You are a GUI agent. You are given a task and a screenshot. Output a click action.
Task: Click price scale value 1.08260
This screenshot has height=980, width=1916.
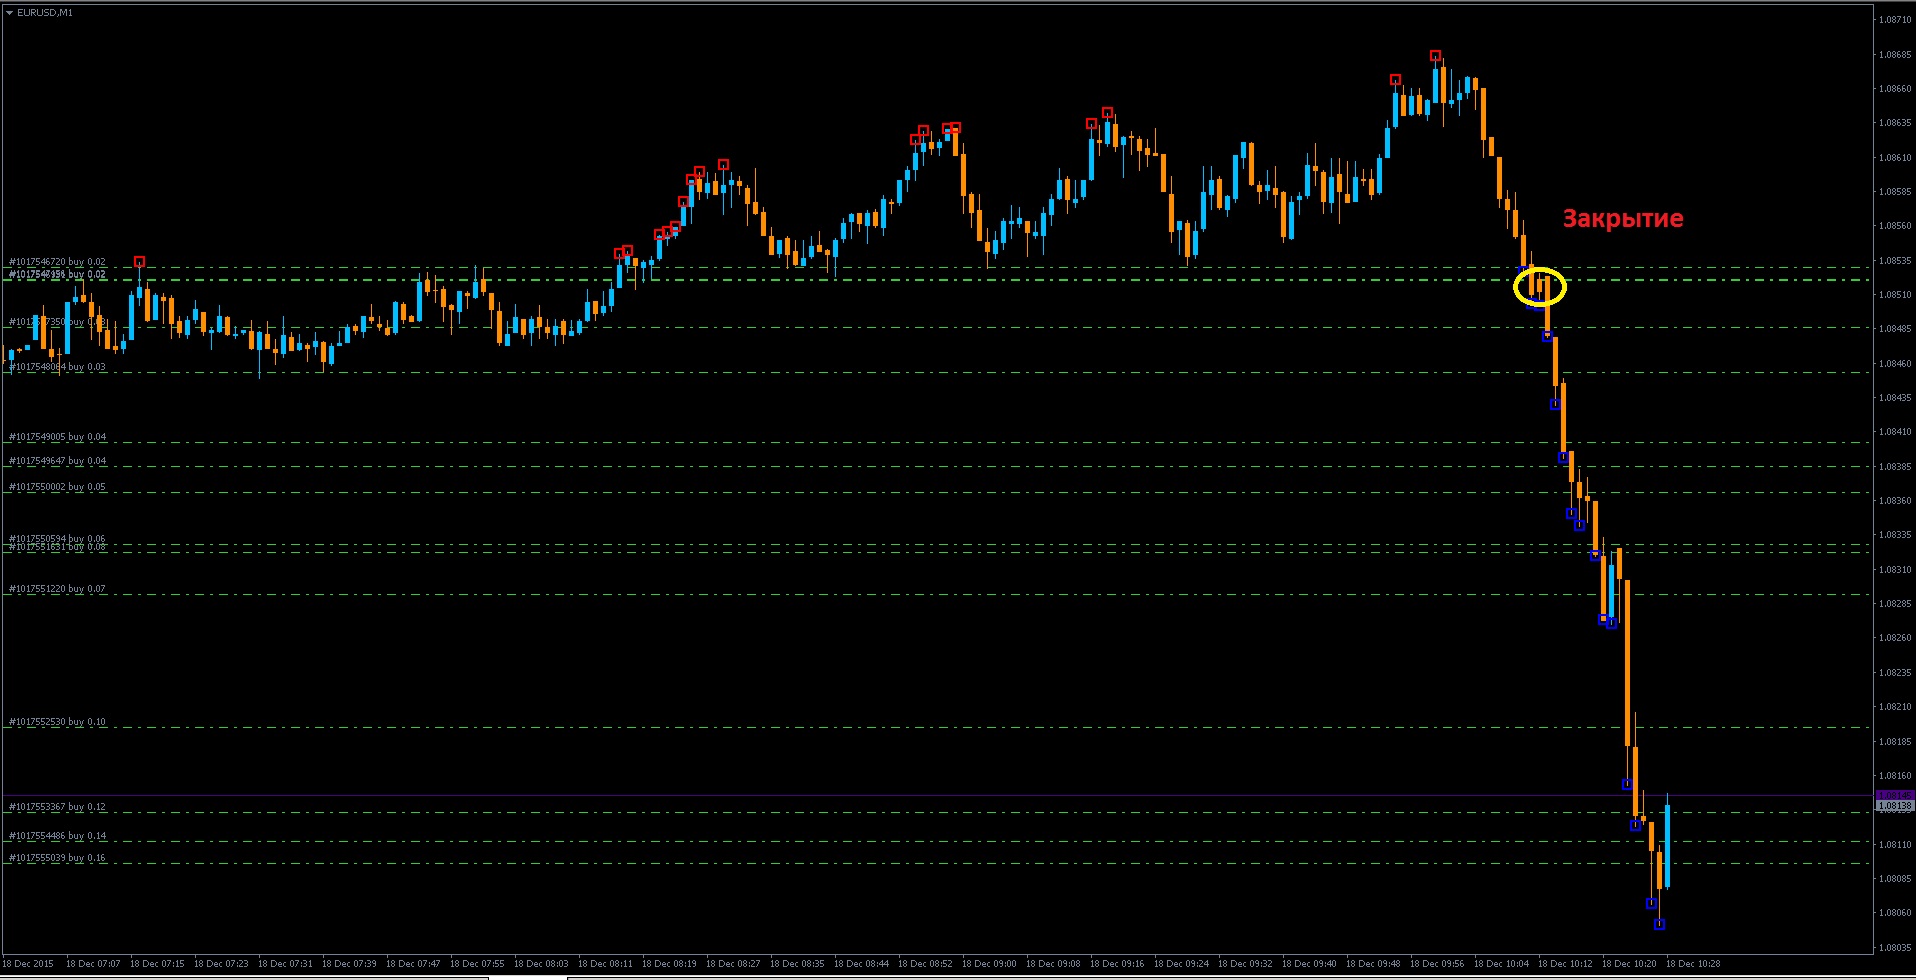point(1896,638)
